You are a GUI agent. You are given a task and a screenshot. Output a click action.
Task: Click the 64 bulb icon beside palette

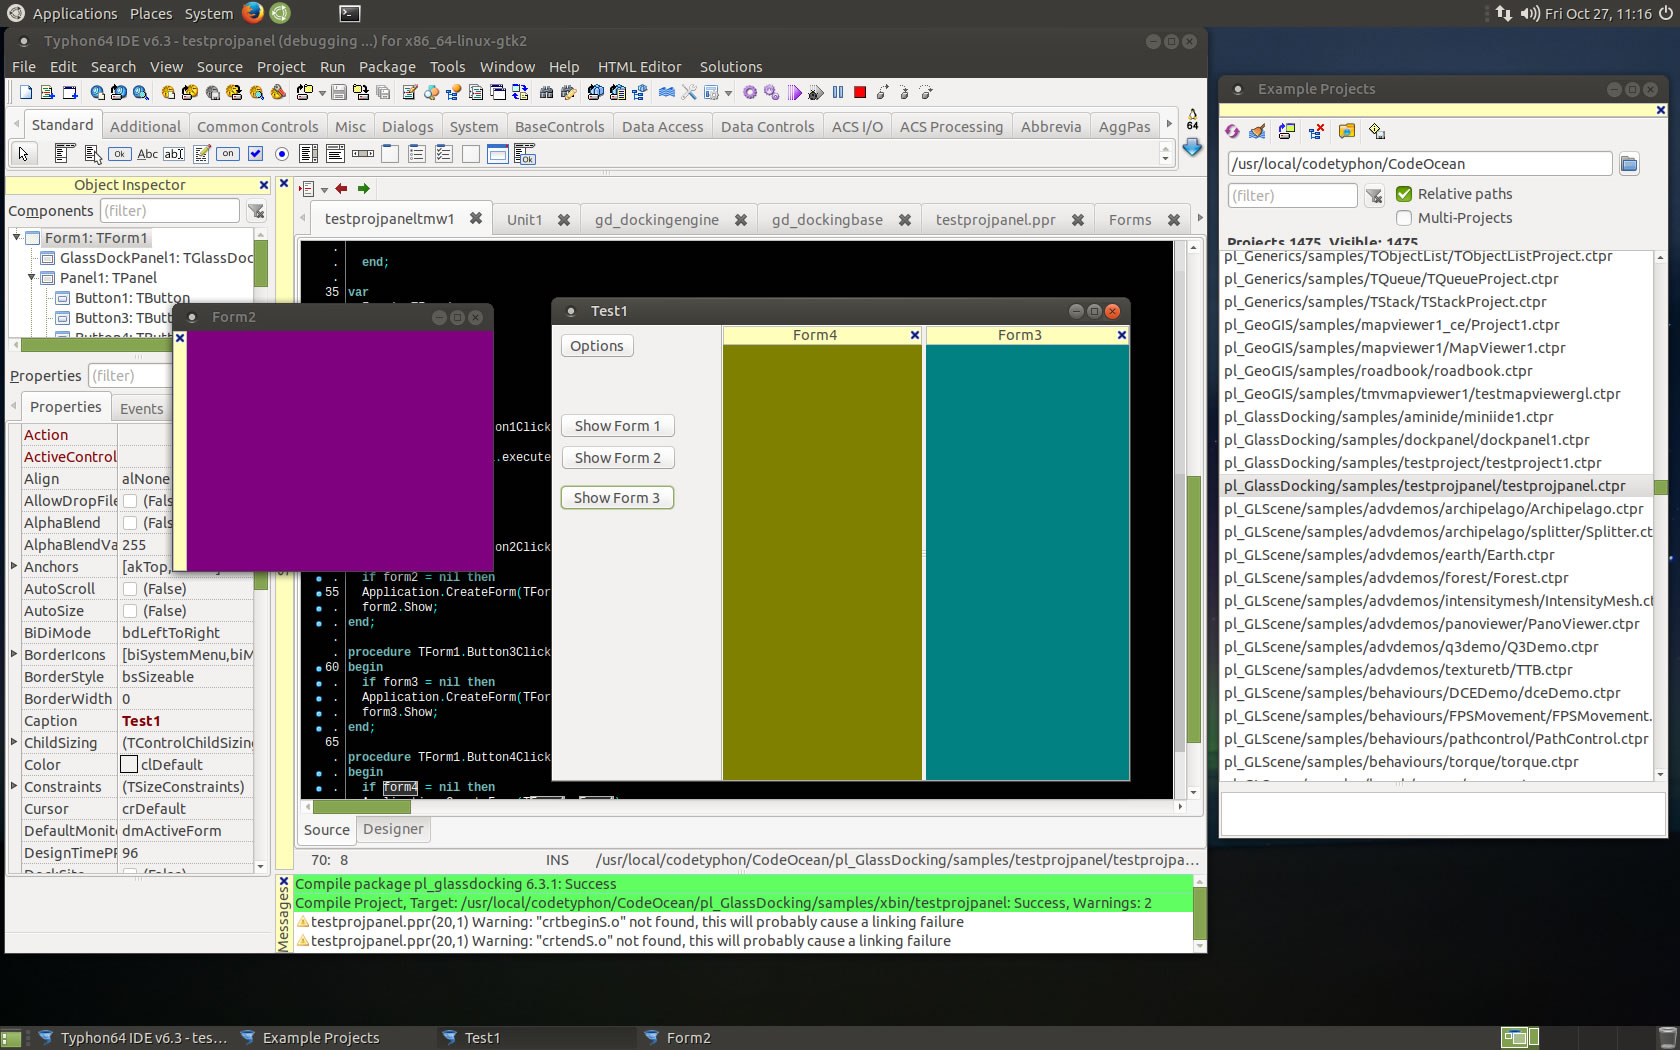point(1192,119)
